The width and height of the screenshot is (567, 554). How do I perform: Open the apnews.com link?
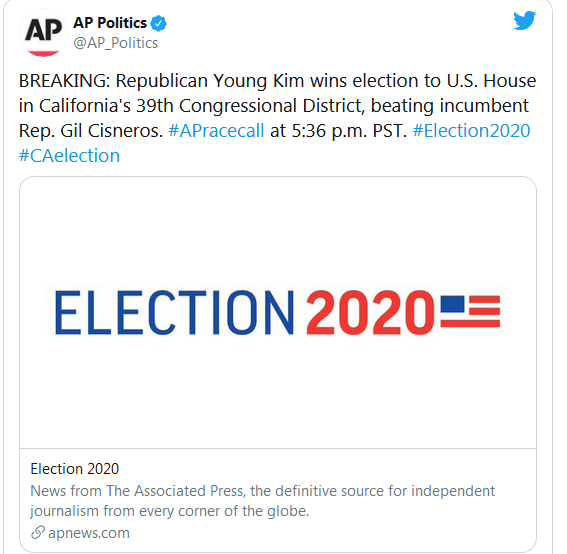(89, 533)
